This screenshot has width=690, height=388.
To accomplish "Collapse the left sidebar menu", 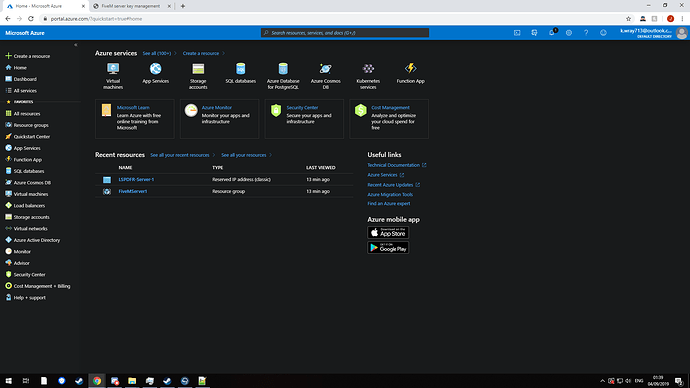I will coord(76,45).
